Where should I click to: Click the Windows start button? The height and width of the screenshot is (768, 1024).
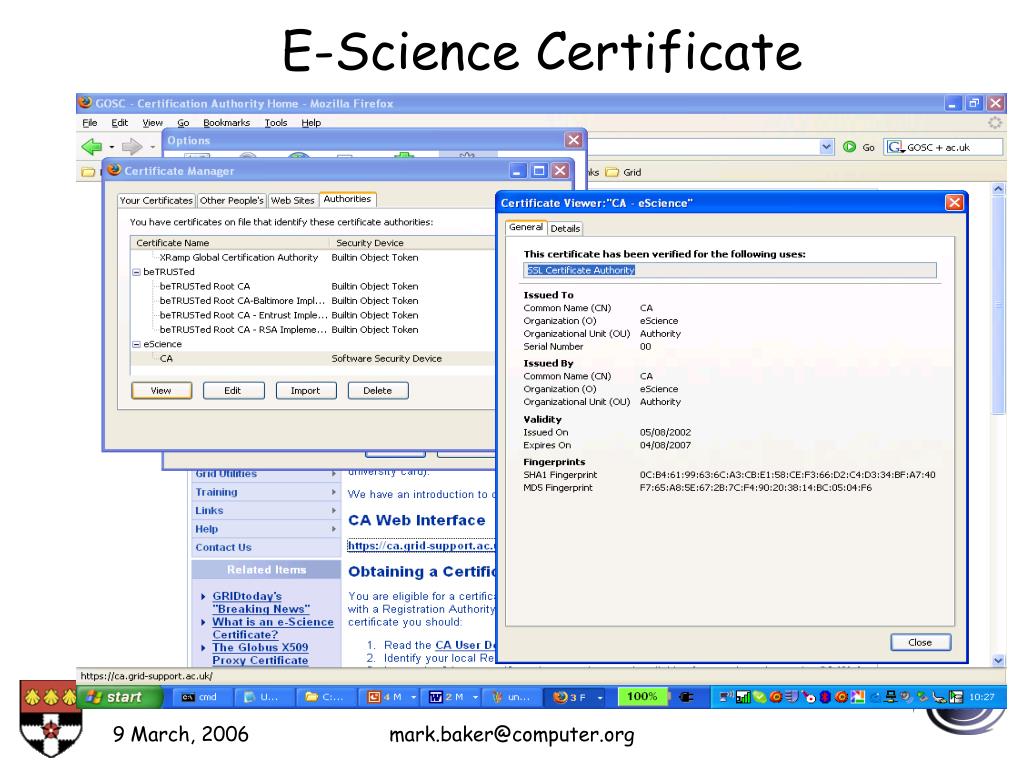[x=120, y=697]
